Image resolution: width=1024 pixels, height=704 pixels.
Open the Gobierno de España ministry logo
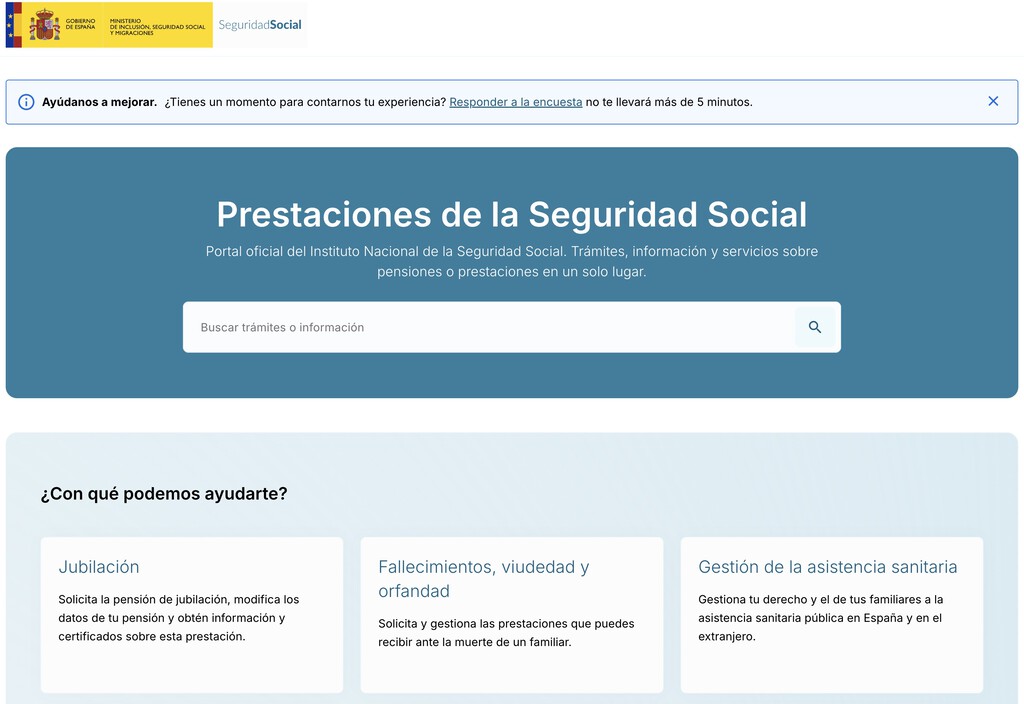109,25
